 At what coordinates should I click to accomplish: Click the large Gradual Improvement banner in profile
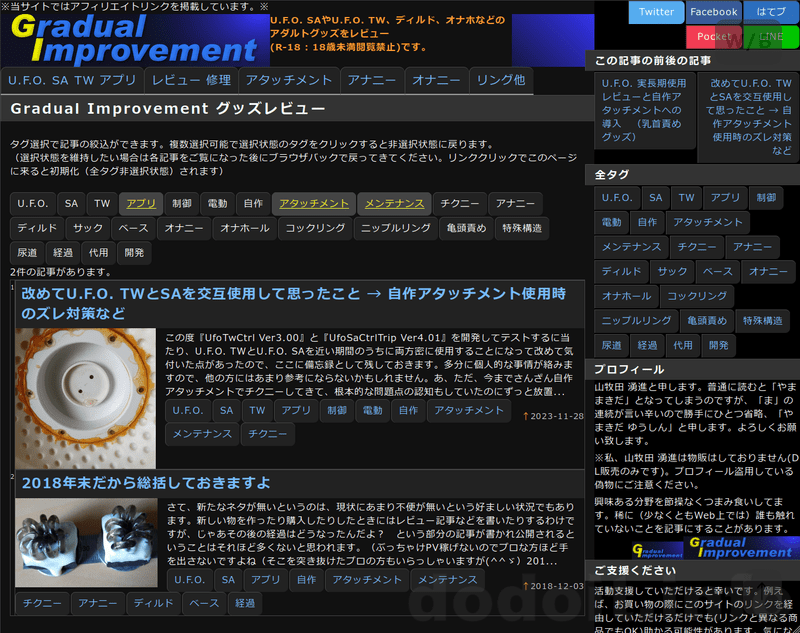click(x=742, y=547)
